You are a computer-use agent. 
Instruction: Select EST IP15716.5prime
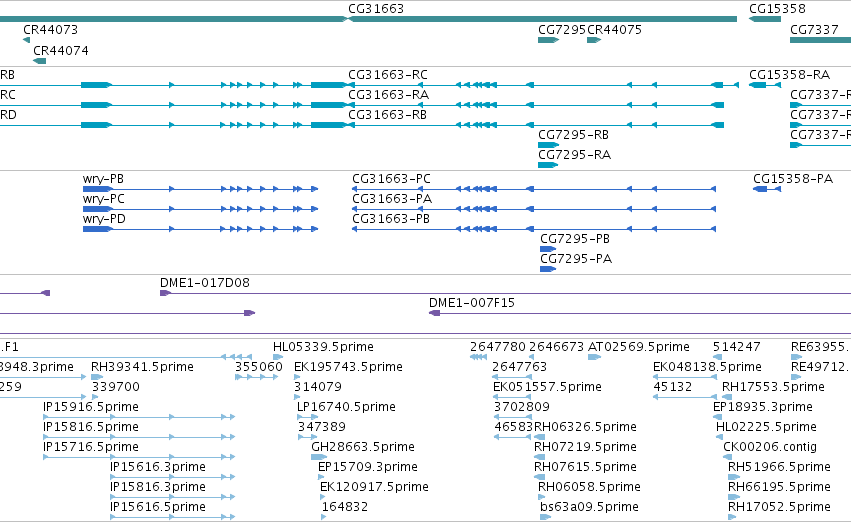(91, 447)
